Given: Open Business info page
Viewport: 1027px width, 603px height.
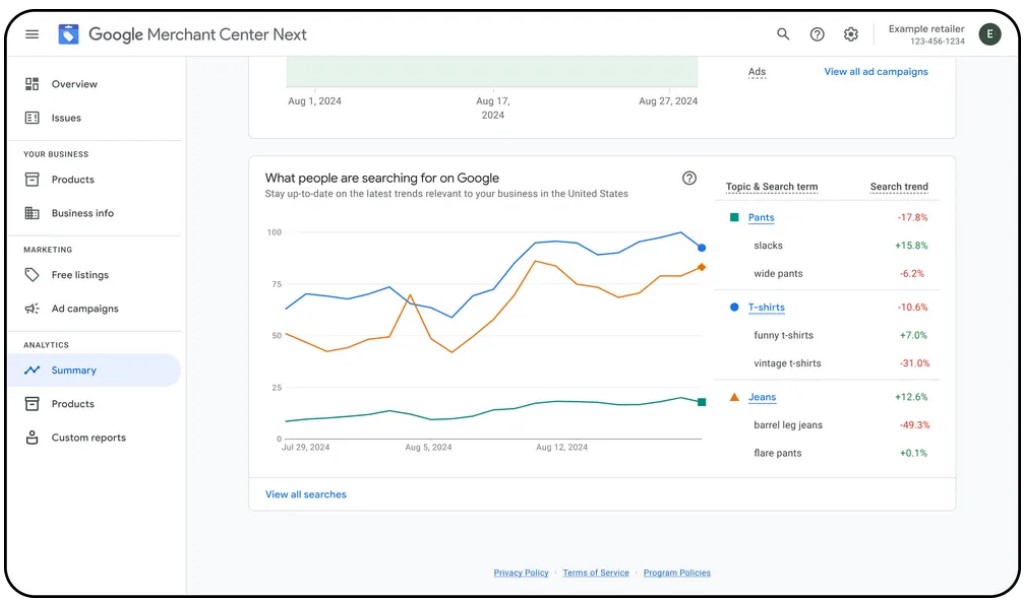Looking at the screenshot, I should click(x=82, y=213).
